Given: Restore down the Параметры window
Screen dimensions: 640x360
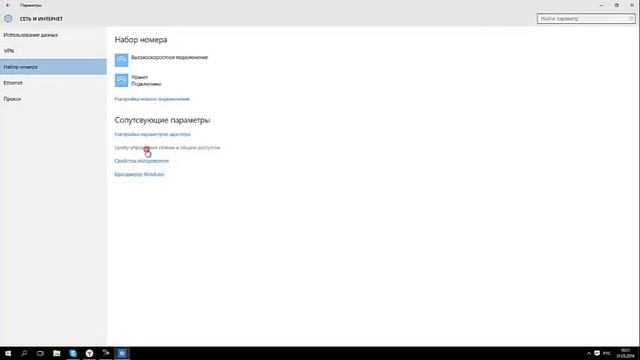Looking at the screenshot, I should point(616,5).
